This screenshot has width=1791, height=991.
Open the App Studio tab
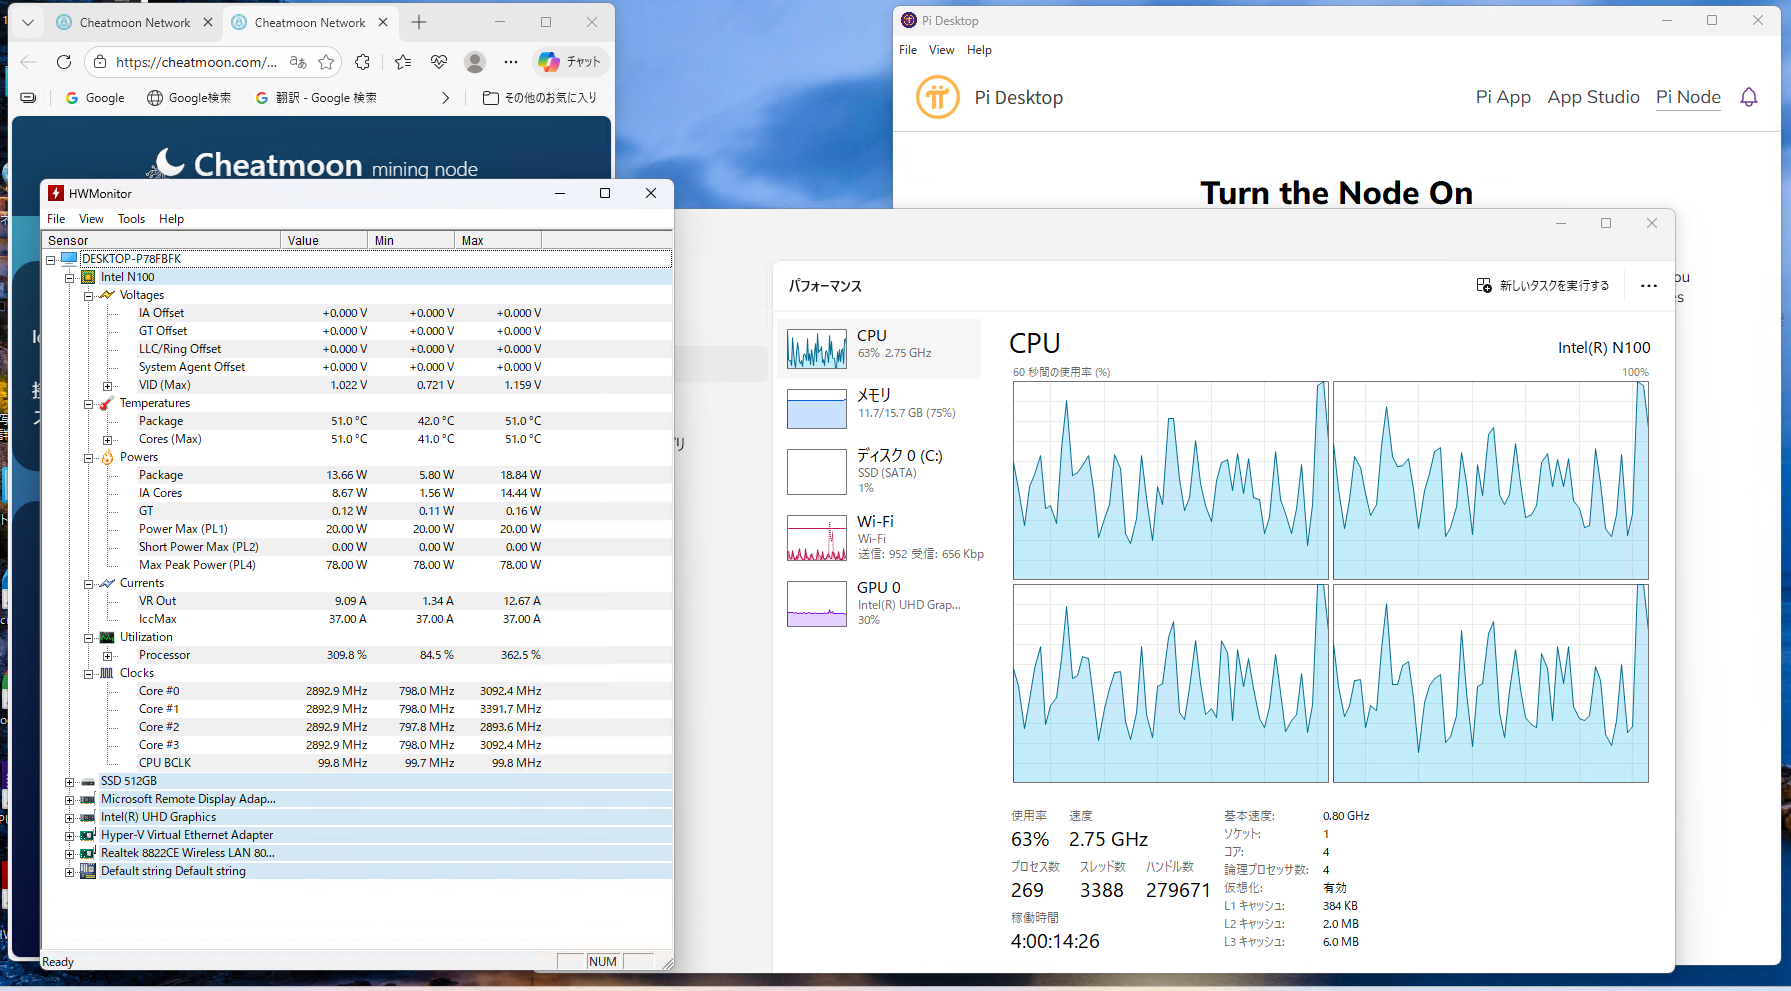(x=1592, y=97)
